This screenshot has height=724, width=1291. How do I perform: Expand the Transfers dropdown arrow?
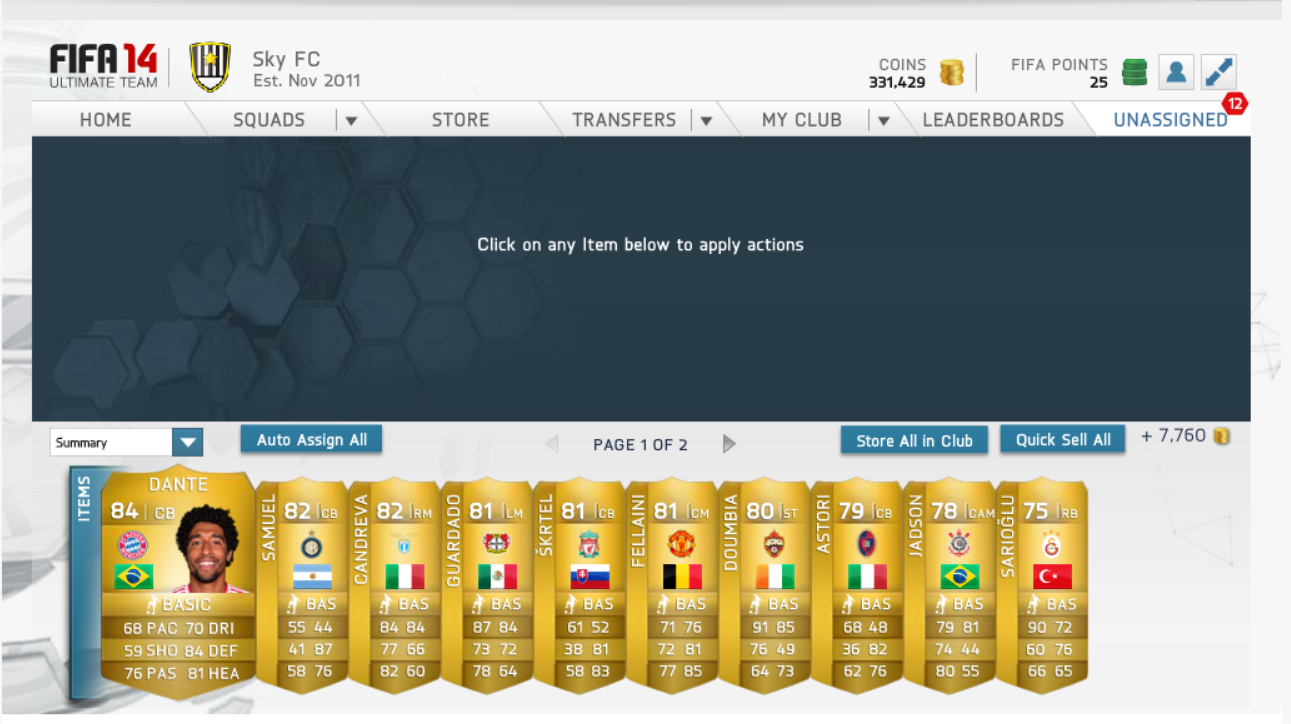[x=706, y=121]
